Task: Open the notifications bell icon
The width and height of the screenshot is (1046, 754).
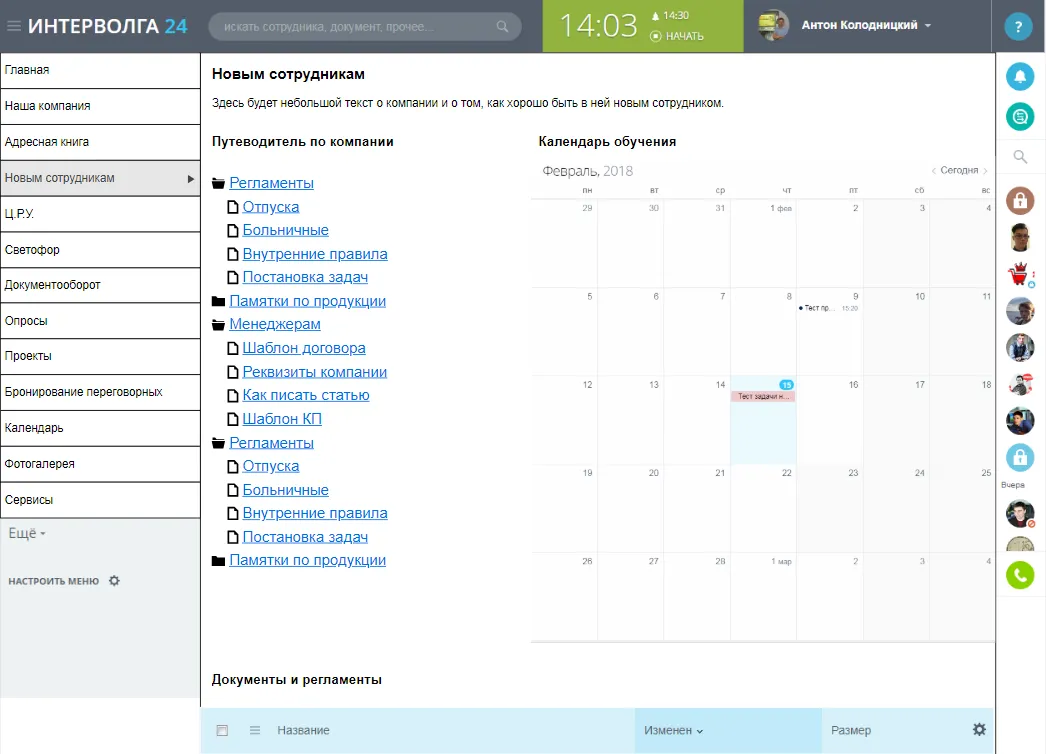Action: point(1019,76)
